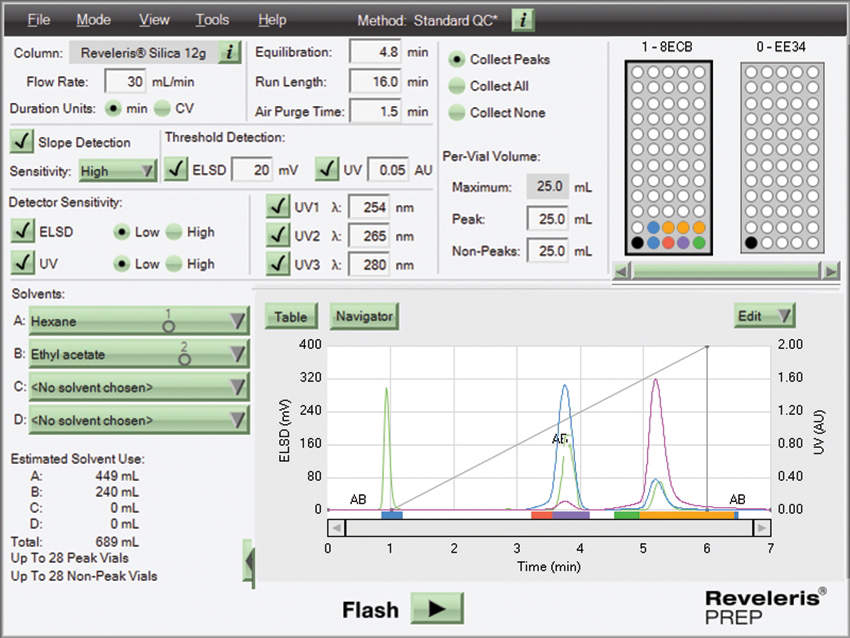850x638 pixels.
Task: Uncheck the UV2 wavelength checkbox
Action: (278, 235)
